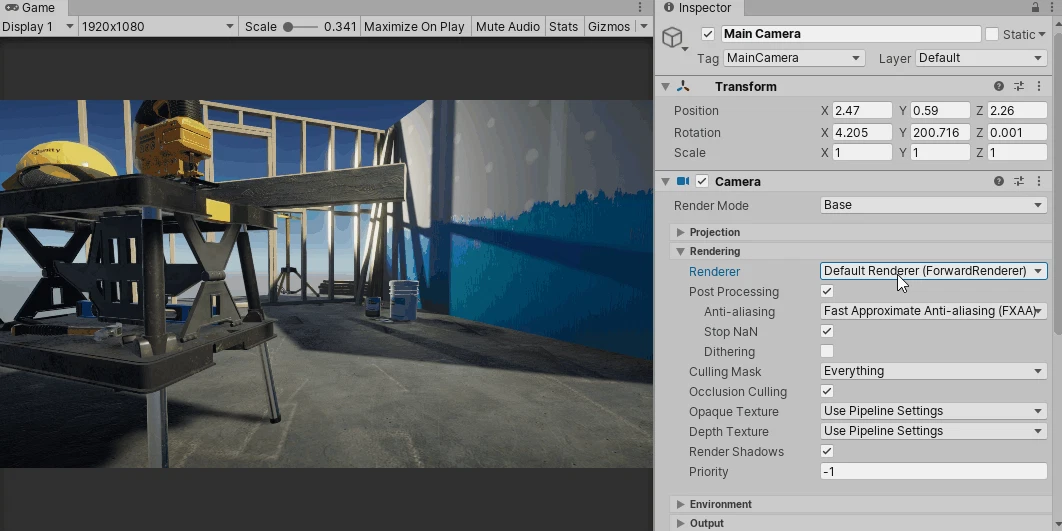Uncheck Stop NaN
Screen dimensions: 1062x531
pos(827,331)
